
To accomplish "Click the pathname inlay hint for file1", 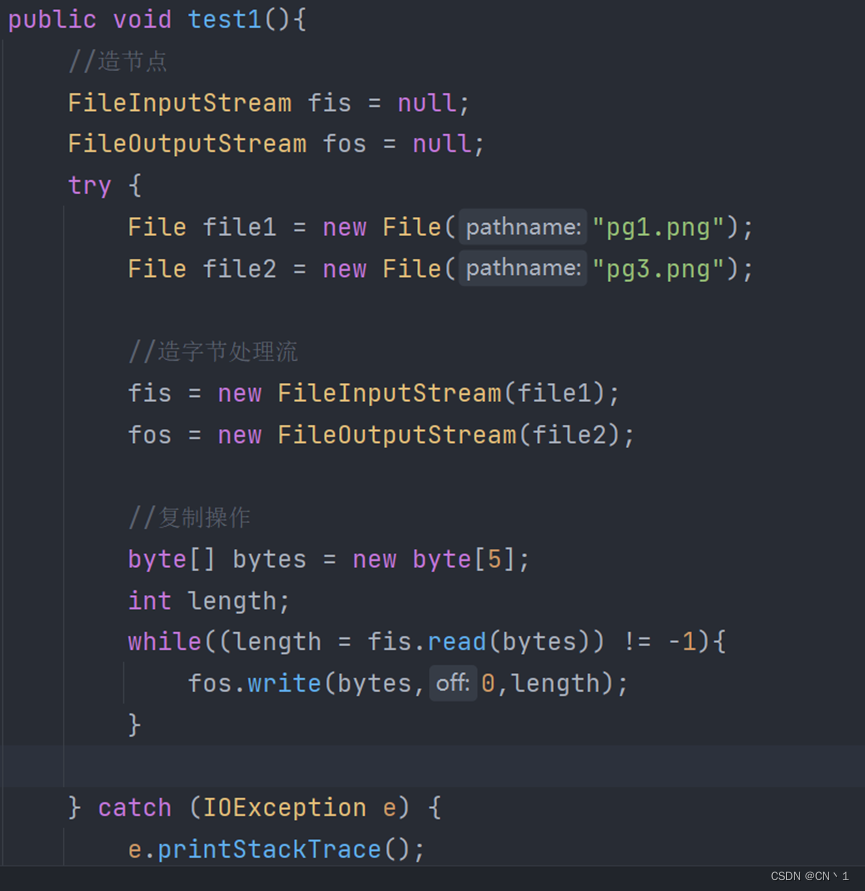I will pos(521,227).
